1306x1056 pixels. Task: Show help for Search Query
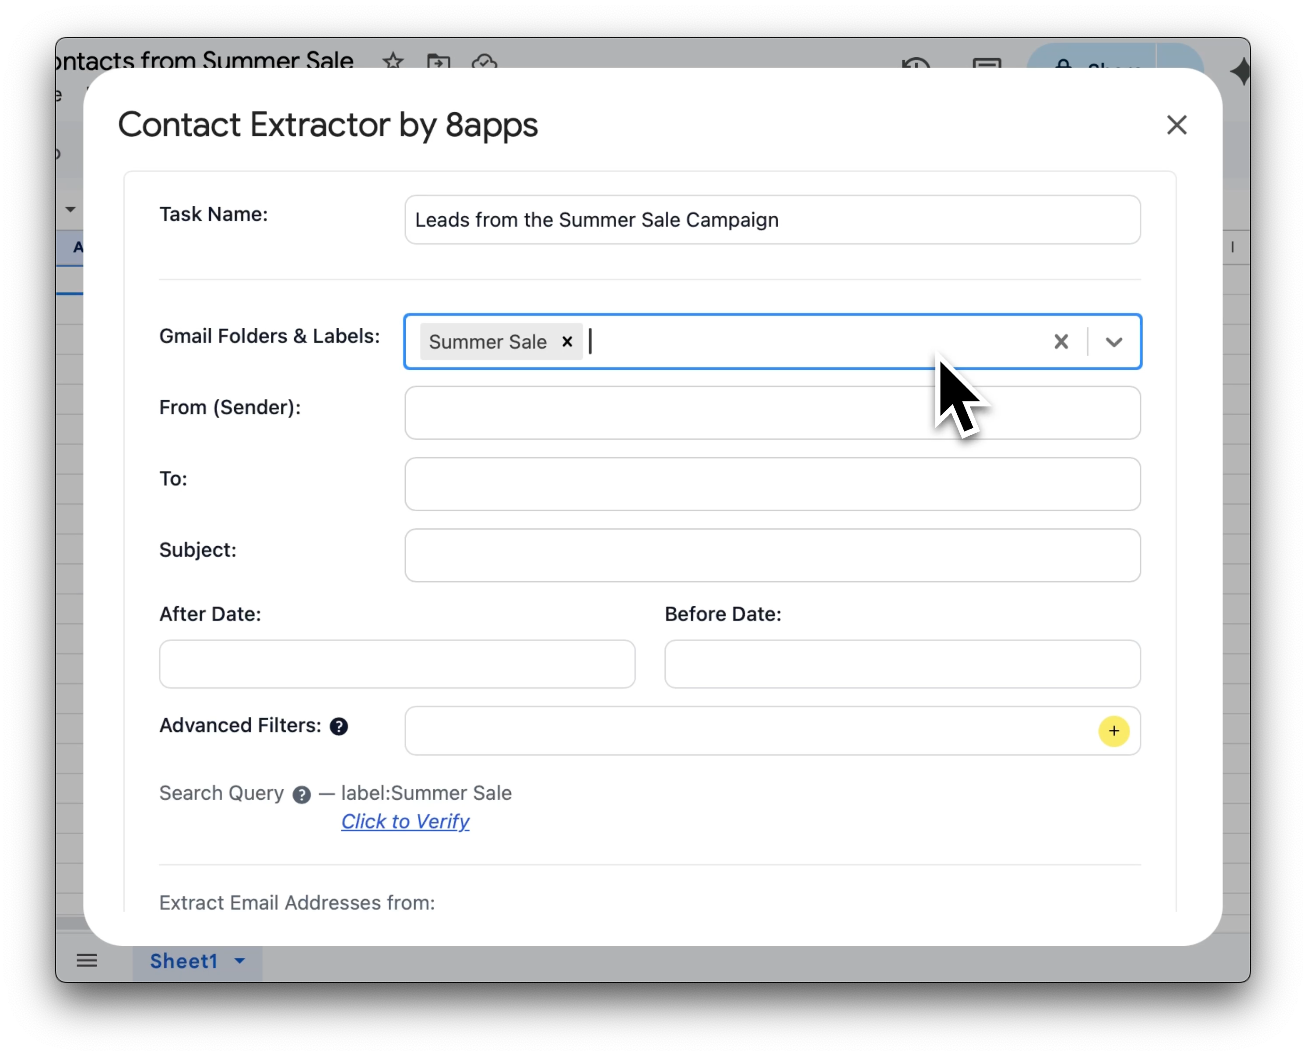pos(301,795)
